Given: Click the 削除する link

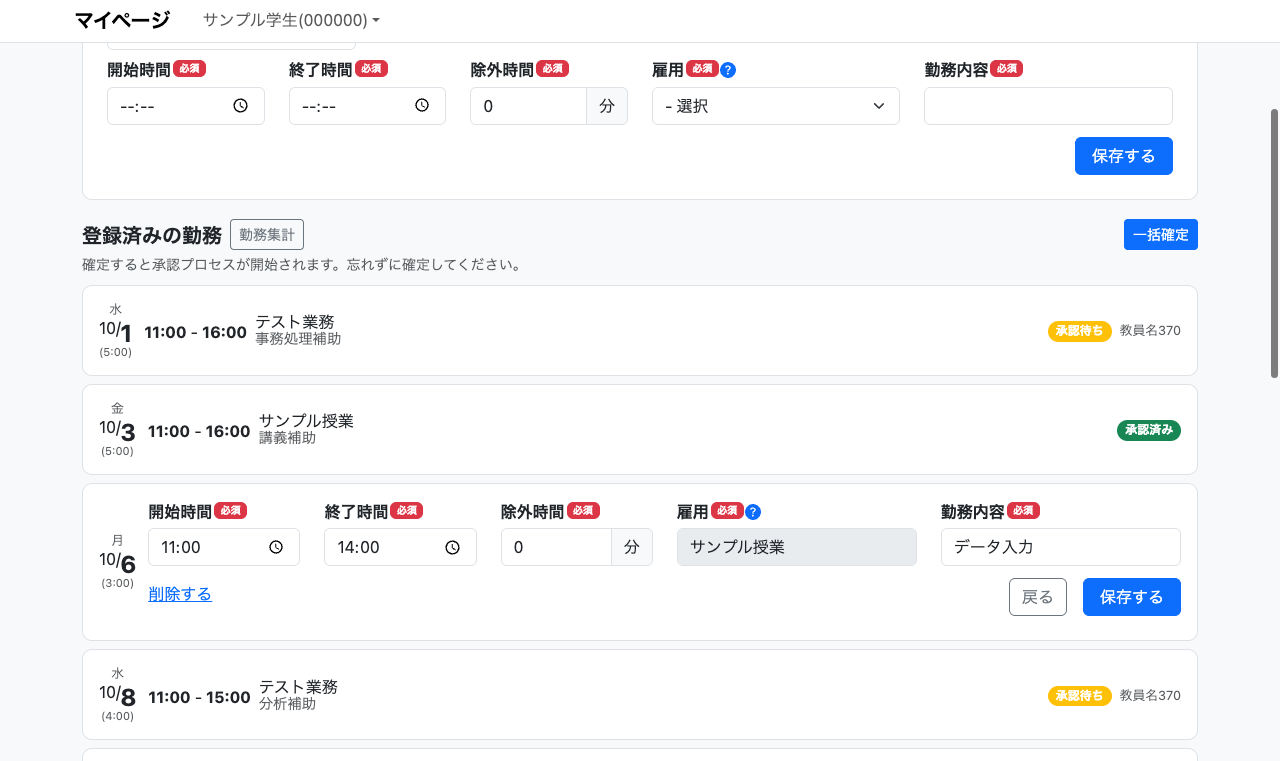Looking at the screenshot, I should click(180, 594).
